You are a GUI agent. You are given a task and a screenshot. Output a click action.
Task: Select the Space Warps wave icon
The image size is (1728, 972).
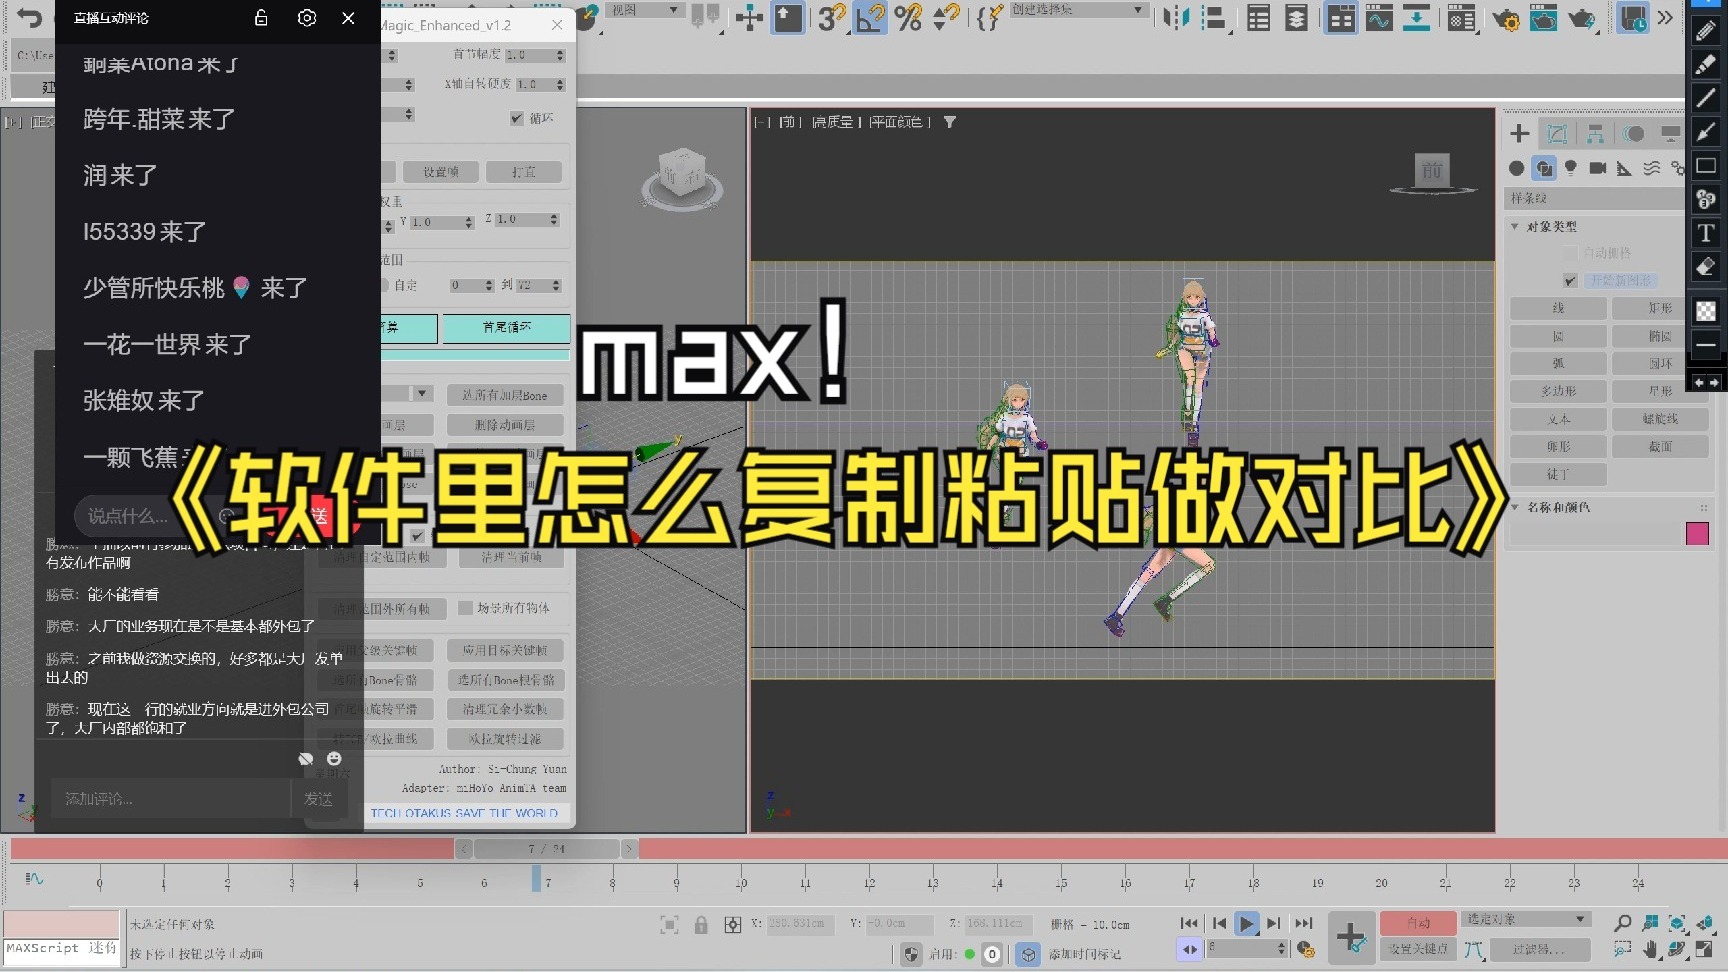(1651, 168)
